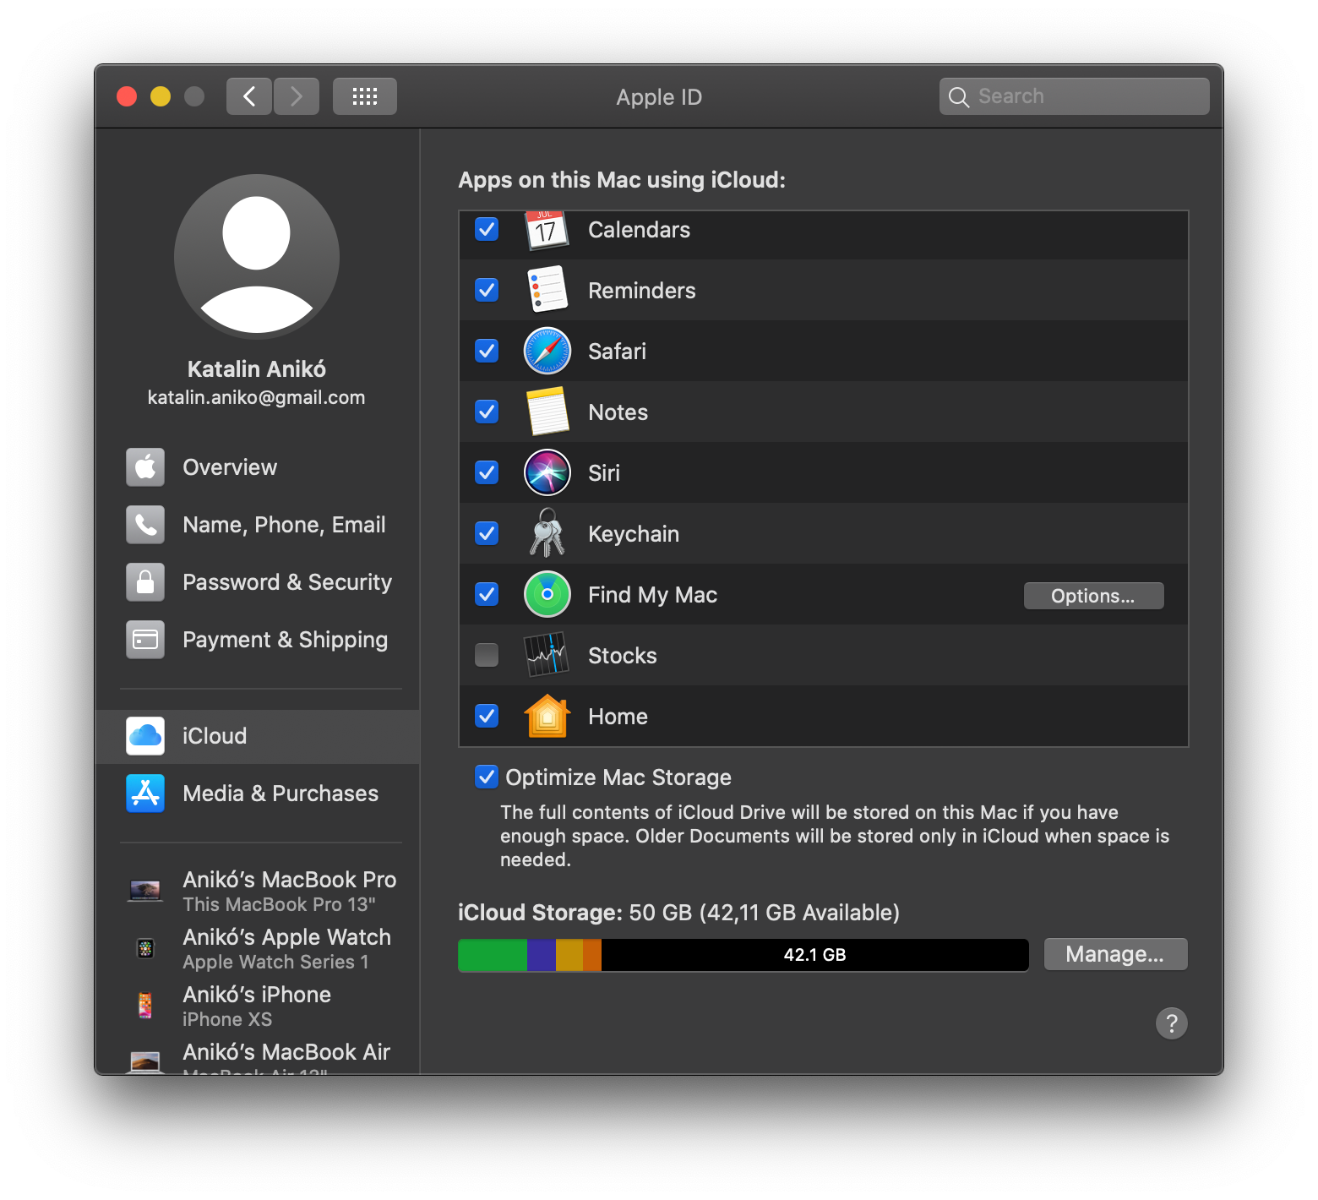Click the Find My Mac radar icon
The image size is (1318, 1200).
click(x=547, y=595)
